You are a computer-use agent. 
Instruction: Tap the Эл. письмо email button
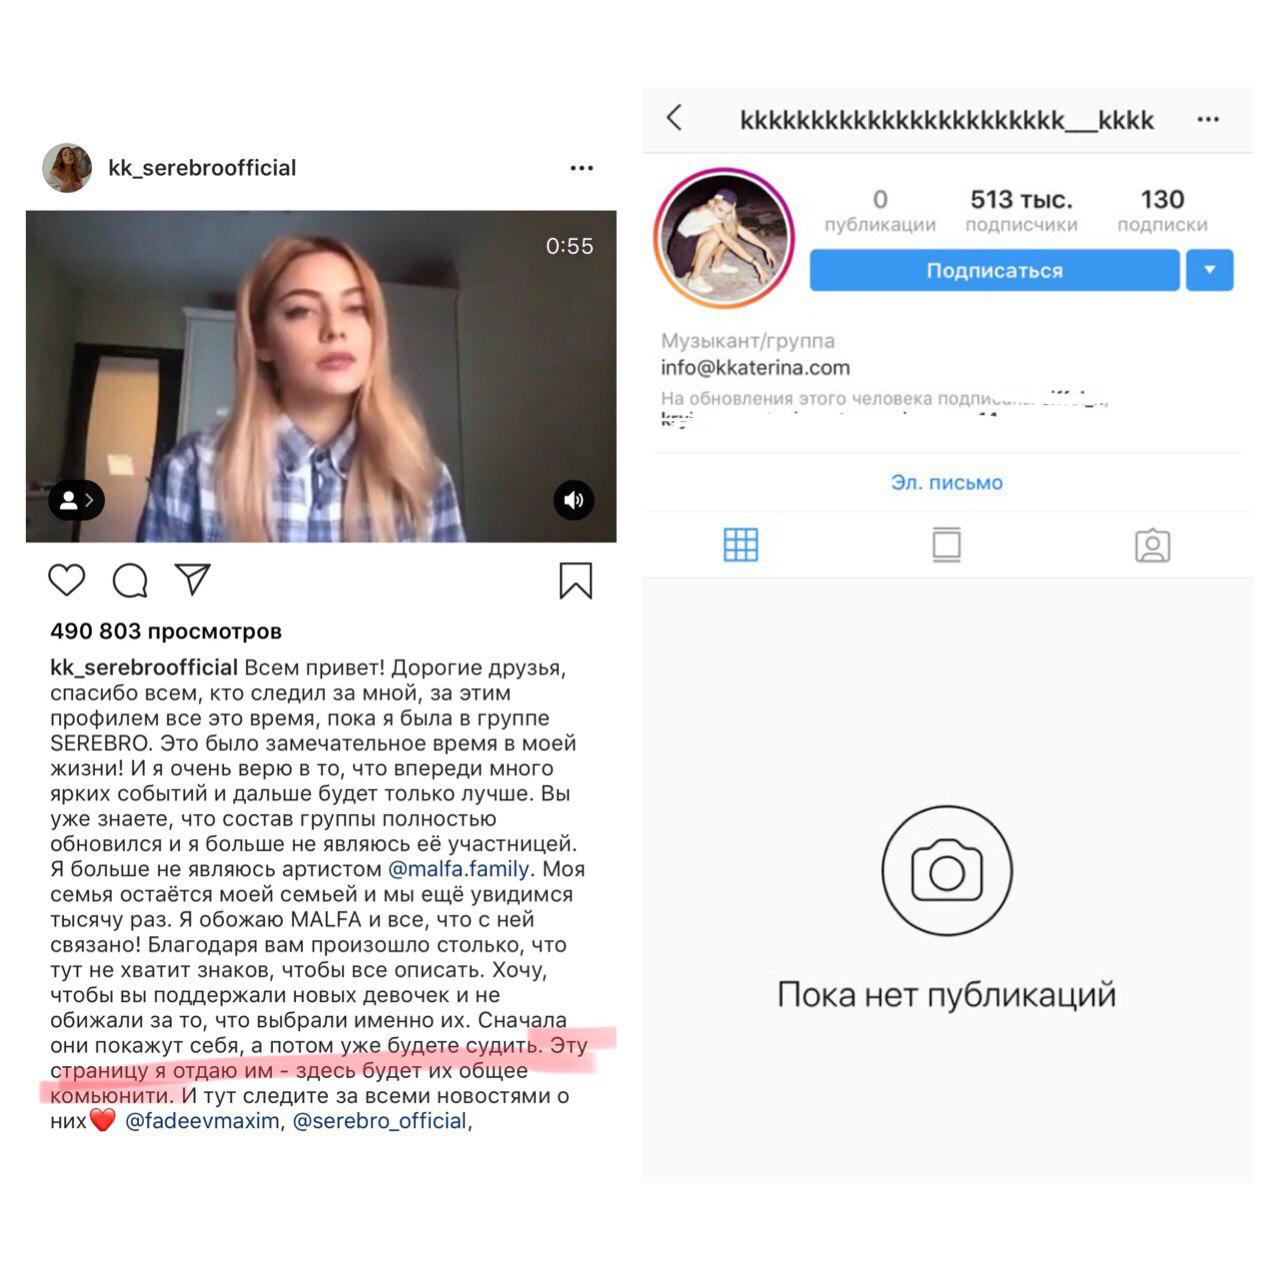pyautogui.click(x=947, y=482)
